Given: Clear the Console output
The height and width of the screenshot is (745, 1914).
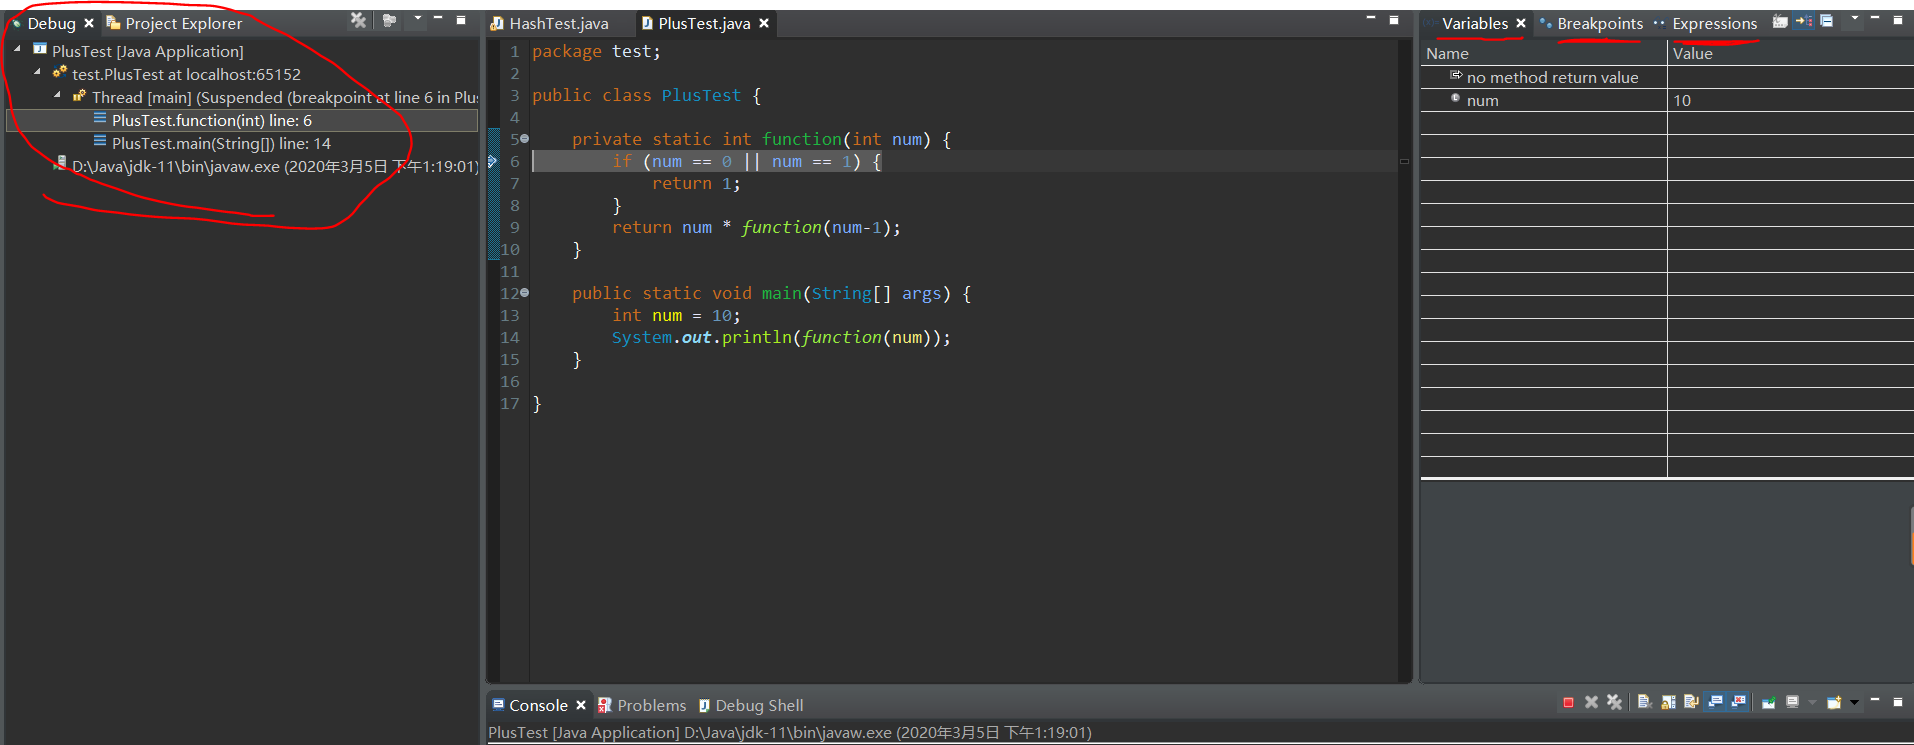Looking at the screenshot, I should pos(1645,702).
